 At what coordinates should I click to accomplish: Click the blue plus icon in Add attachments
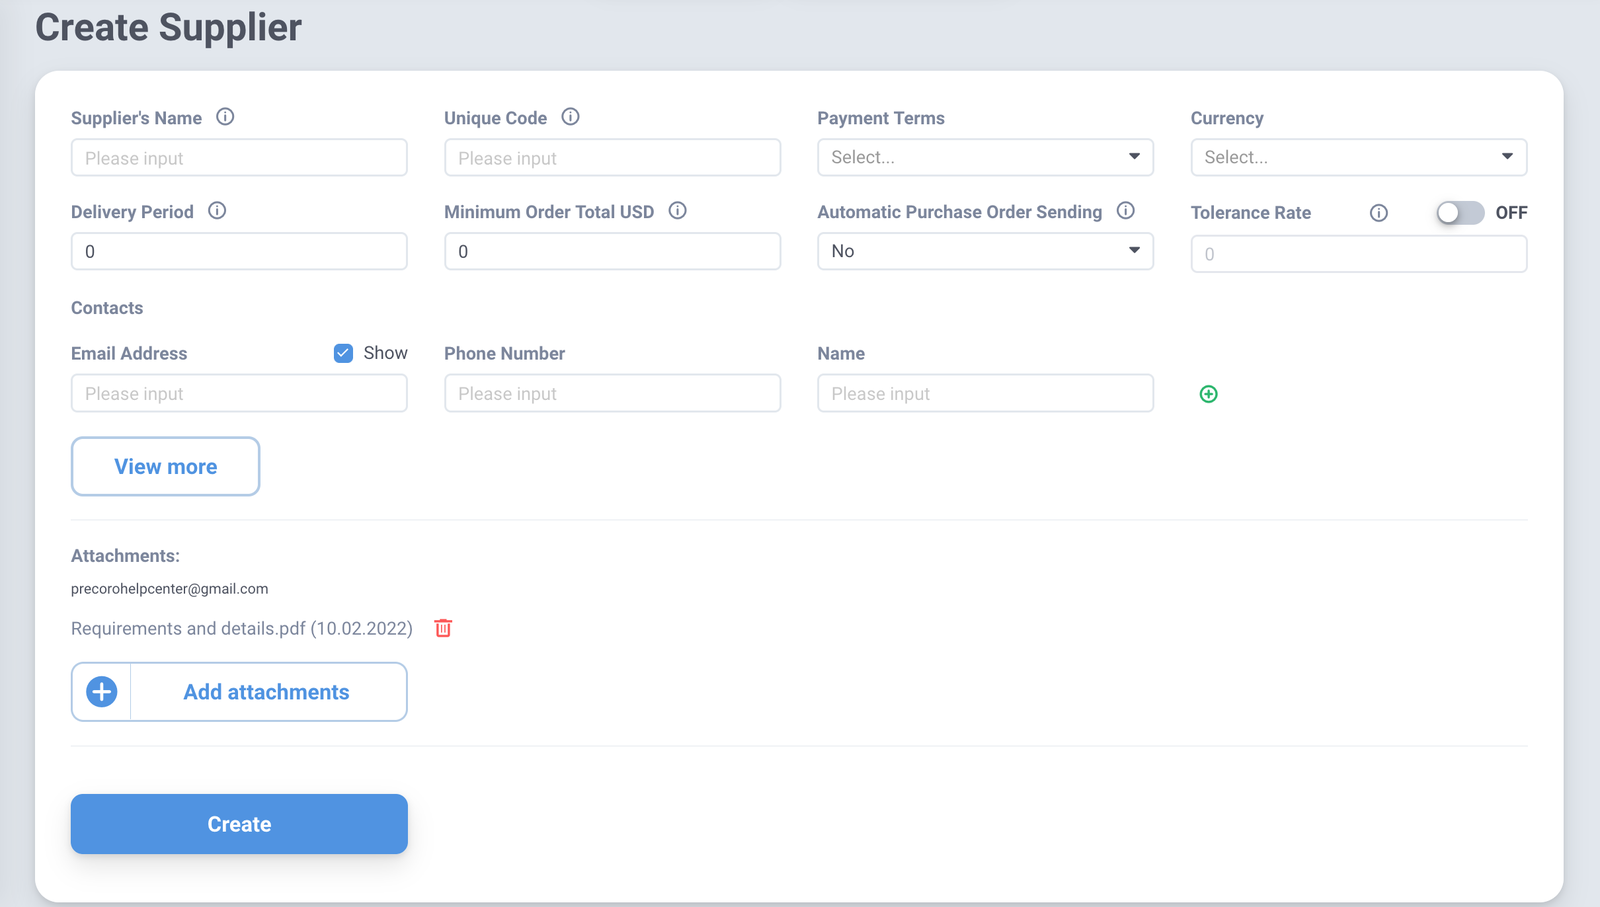101,692
